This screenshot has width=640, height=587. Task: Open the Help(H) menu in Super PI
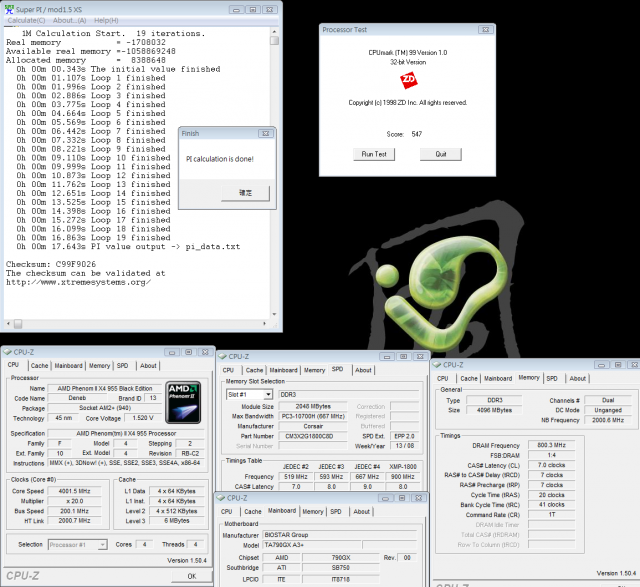pos(106,20)
